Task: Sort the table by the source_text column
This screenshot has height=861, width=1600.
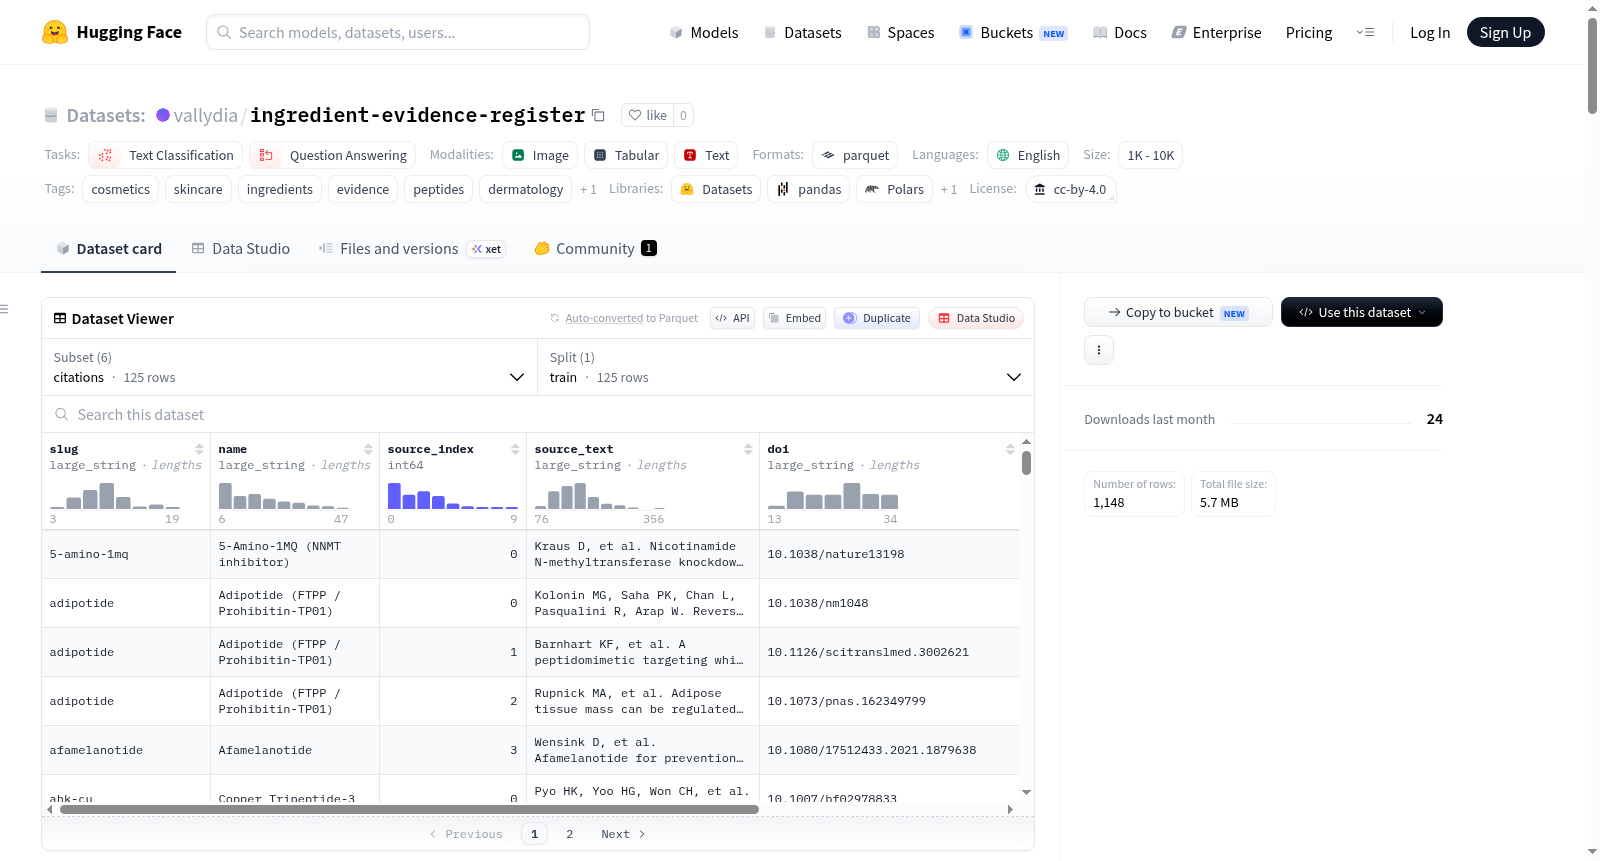Action: [x=748, y=449]
